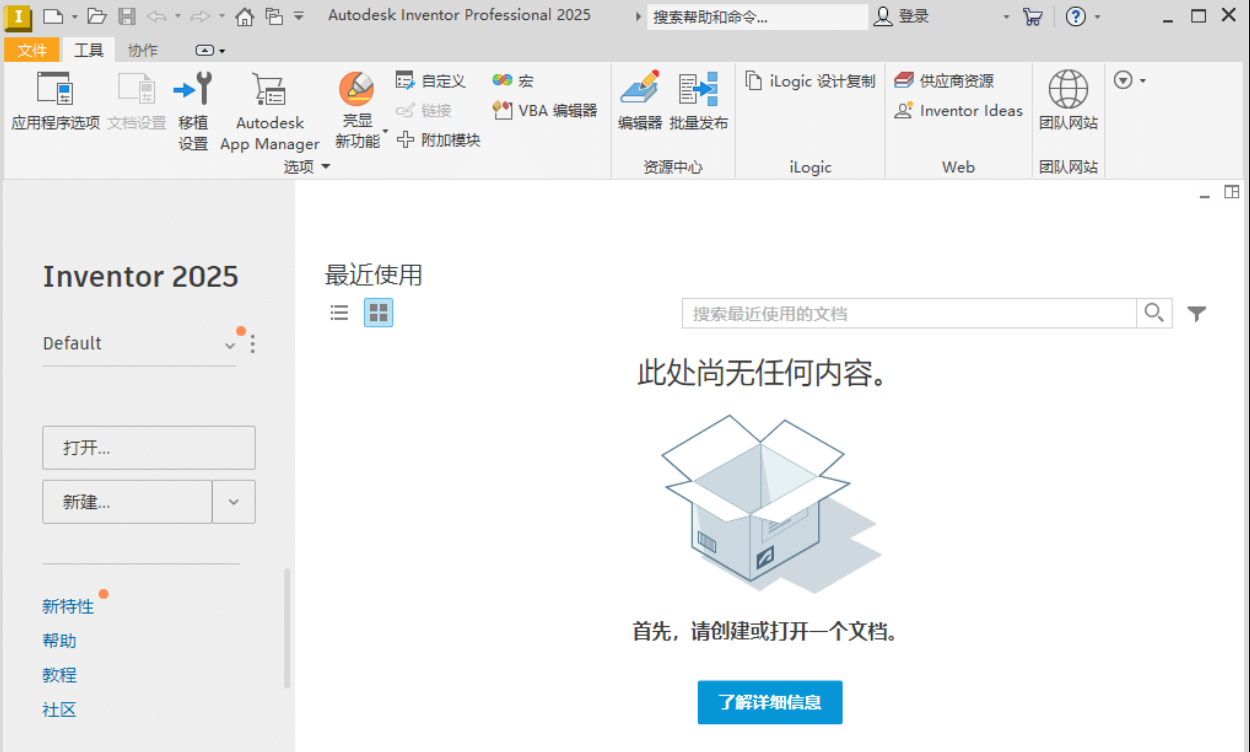Open Inventor Ideas
The height and width of the screenshot is (752, 1250).
click(958, 111)
